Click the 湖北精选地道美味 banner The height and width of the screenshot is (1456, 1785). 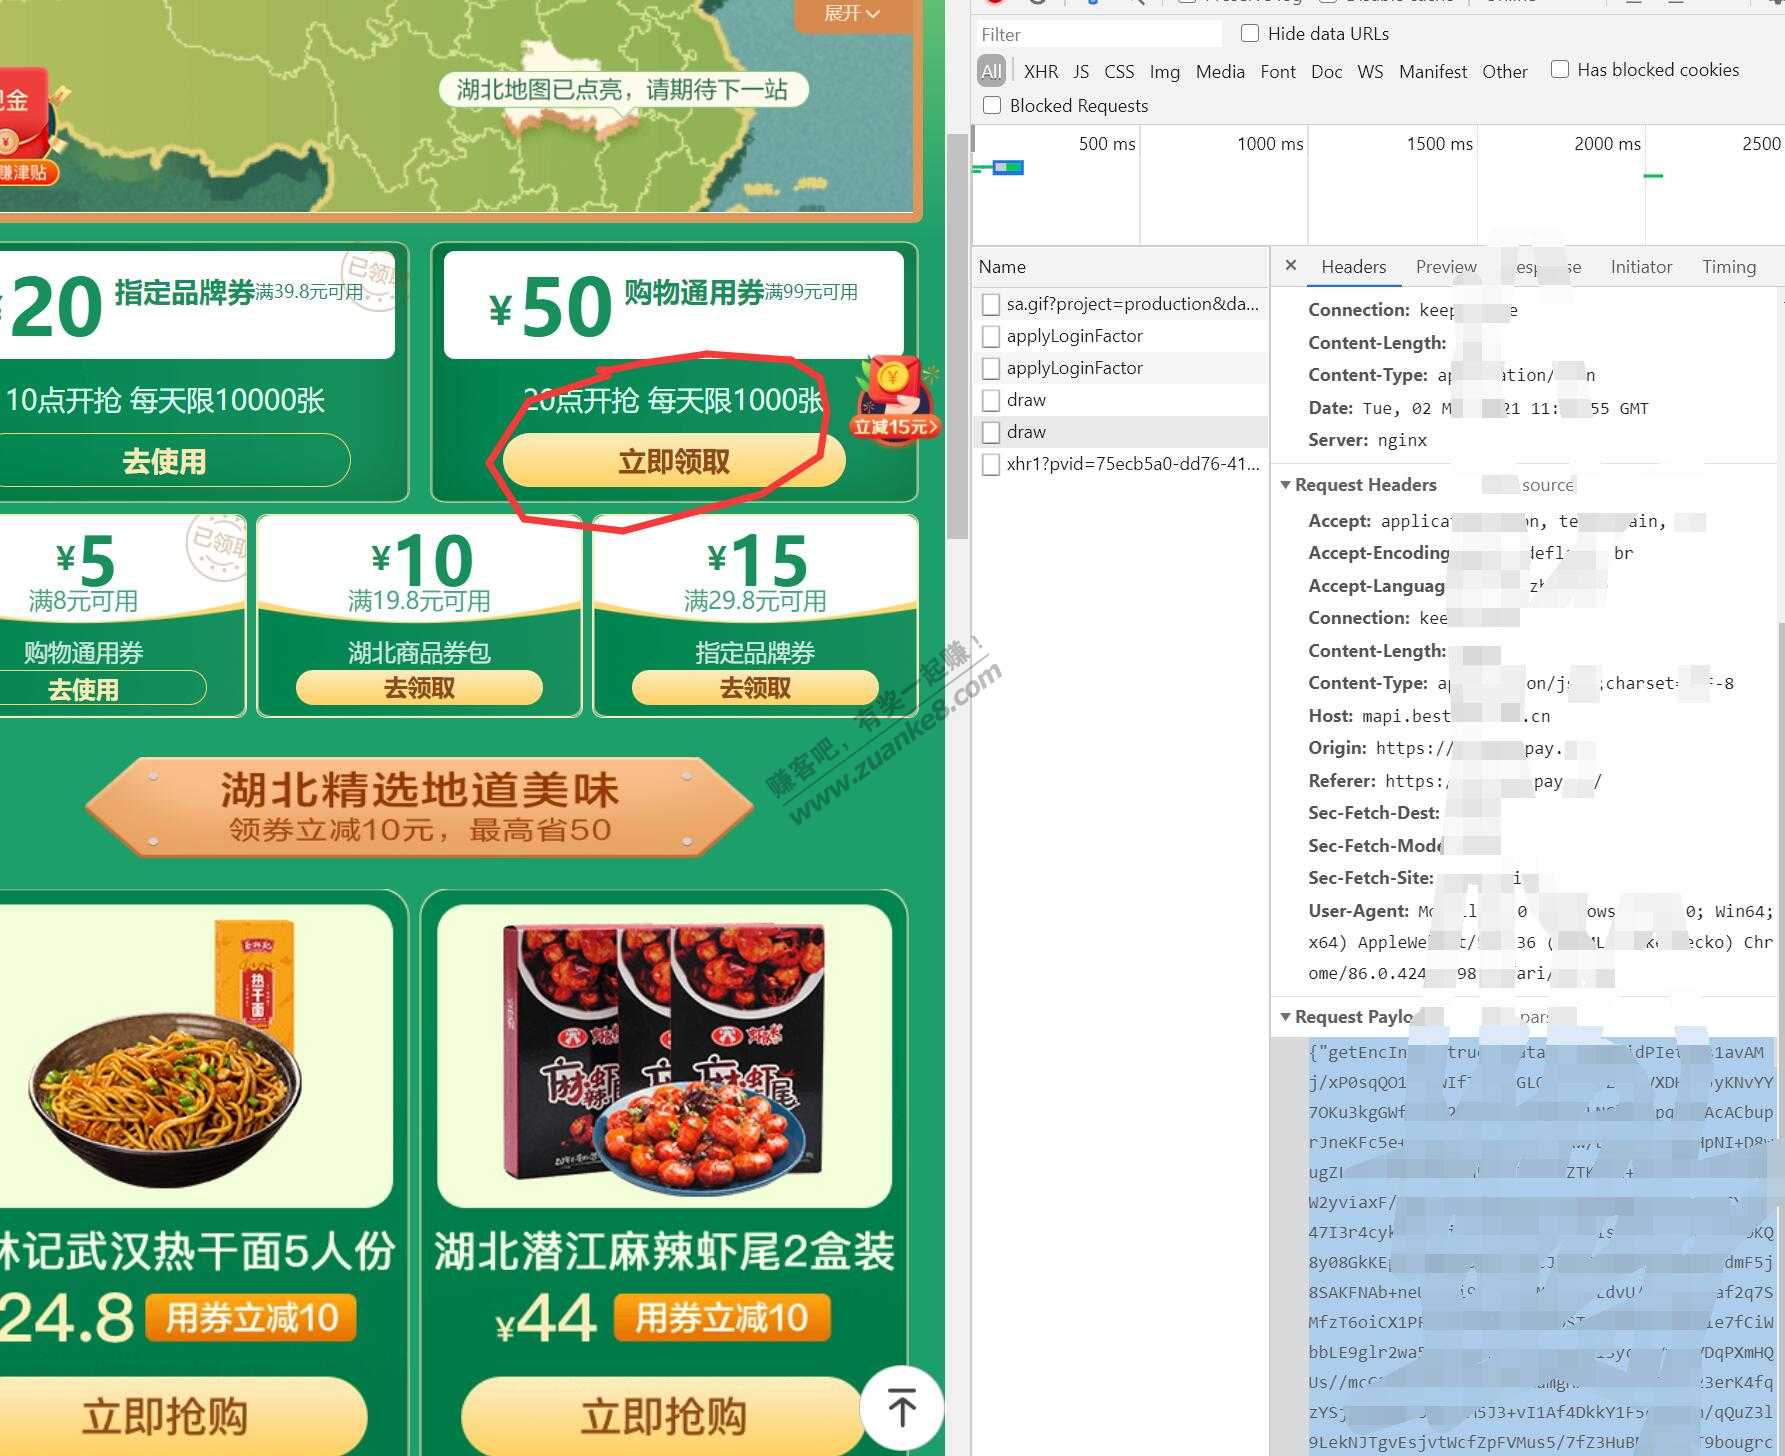(x=419, y=807)
